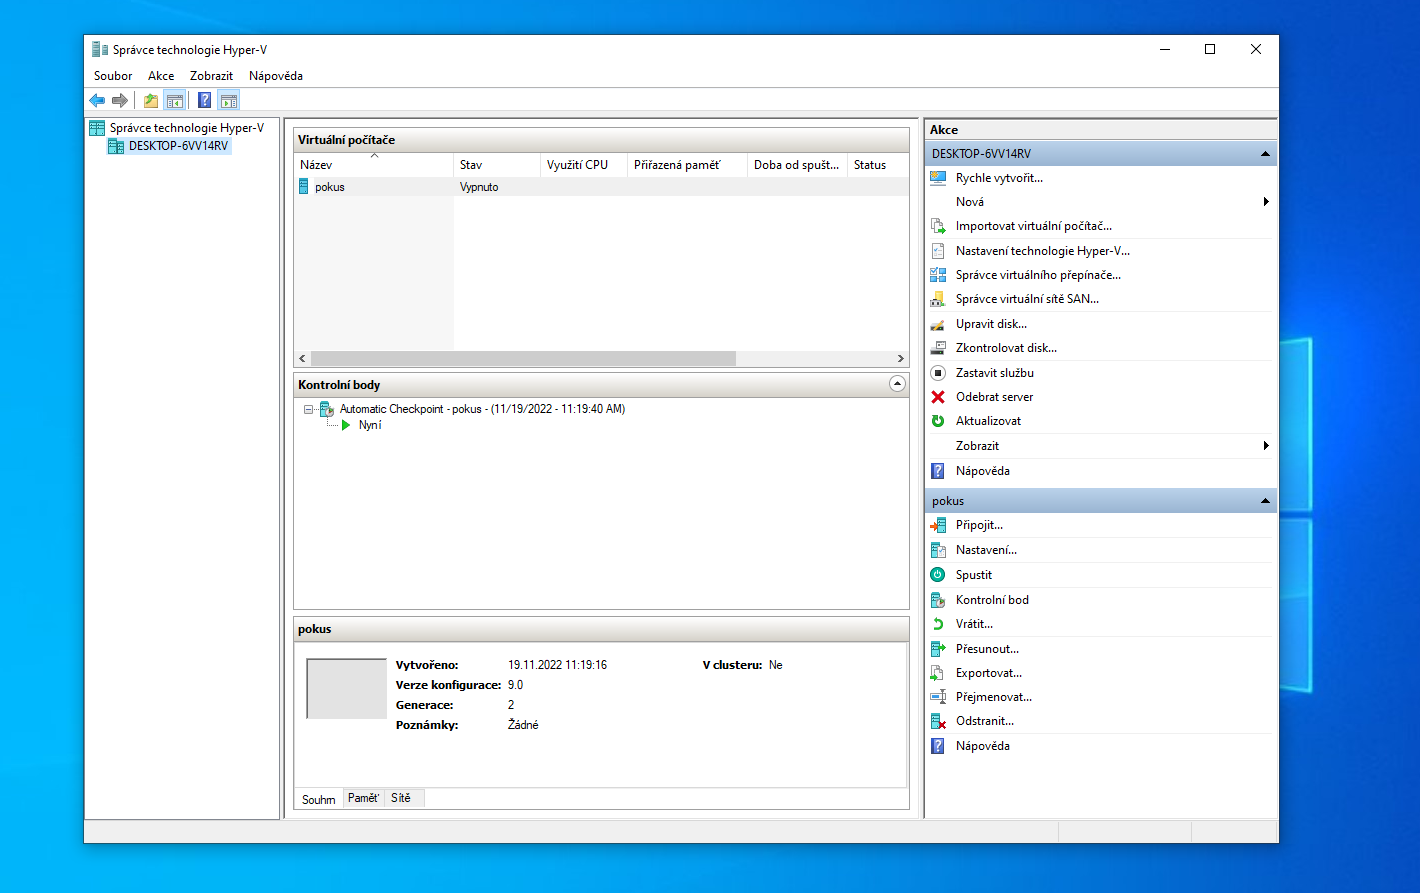Click the Rychle vytvořit icon
The height and width of the screenshot is (893, 1420).
938,178
